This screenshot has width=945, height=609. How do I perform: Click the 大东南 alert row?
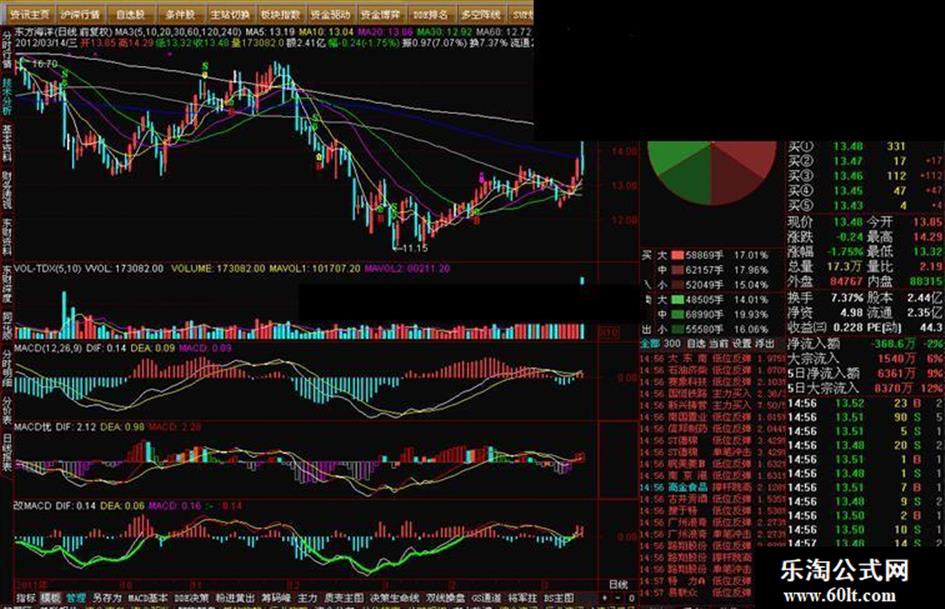[713, 359]
